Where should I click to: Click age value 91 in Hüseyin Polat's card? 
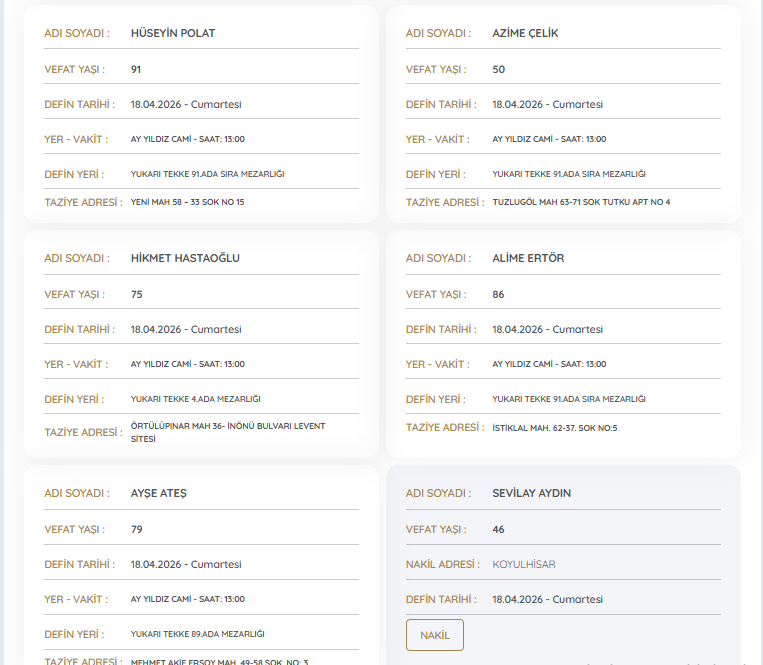[x=136, y=70]
